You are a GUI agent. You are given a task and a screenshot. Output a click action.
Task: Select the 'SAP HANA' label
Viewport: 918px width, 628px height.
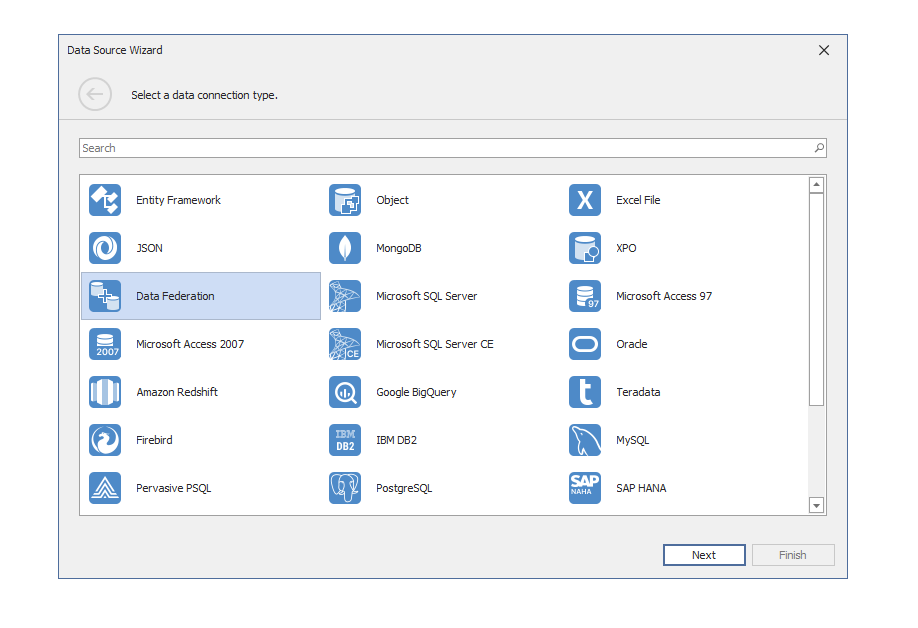641,488
